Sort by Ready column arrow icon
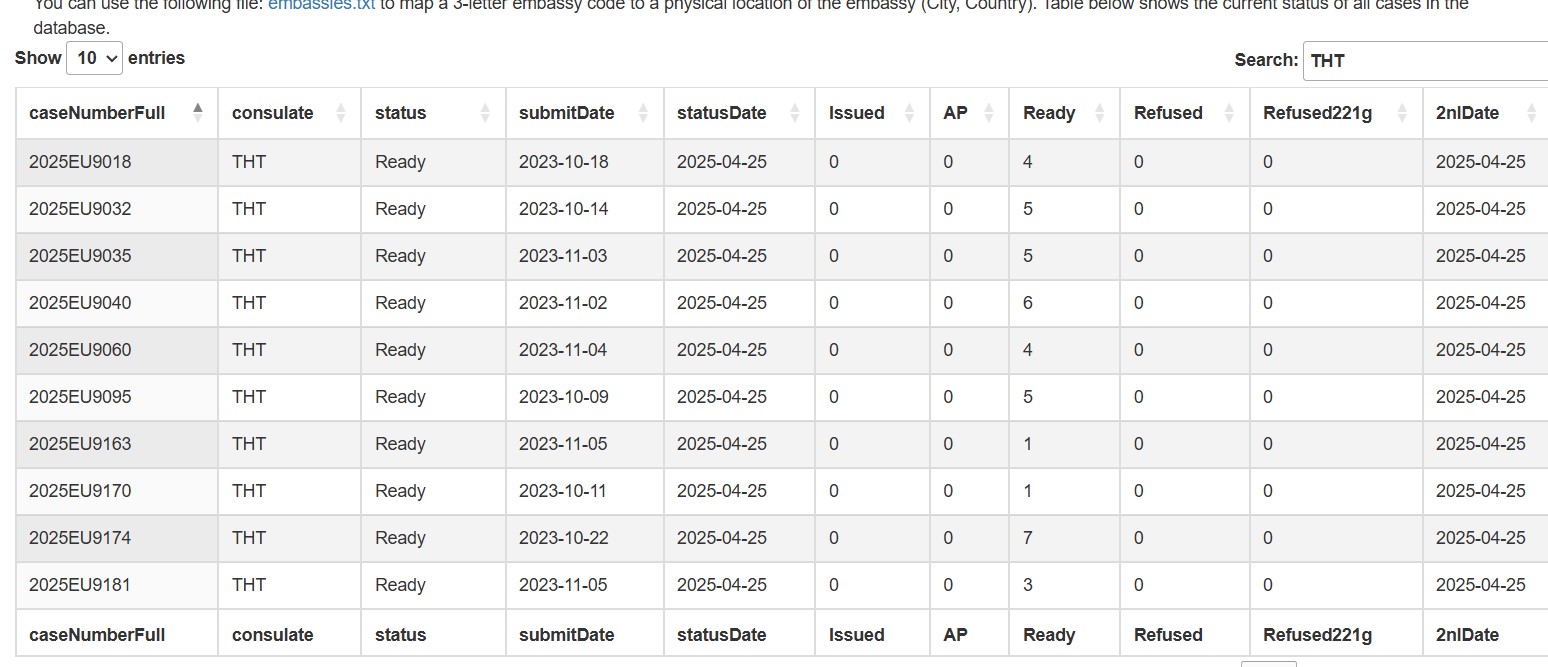 click(x=1100, y=113)
